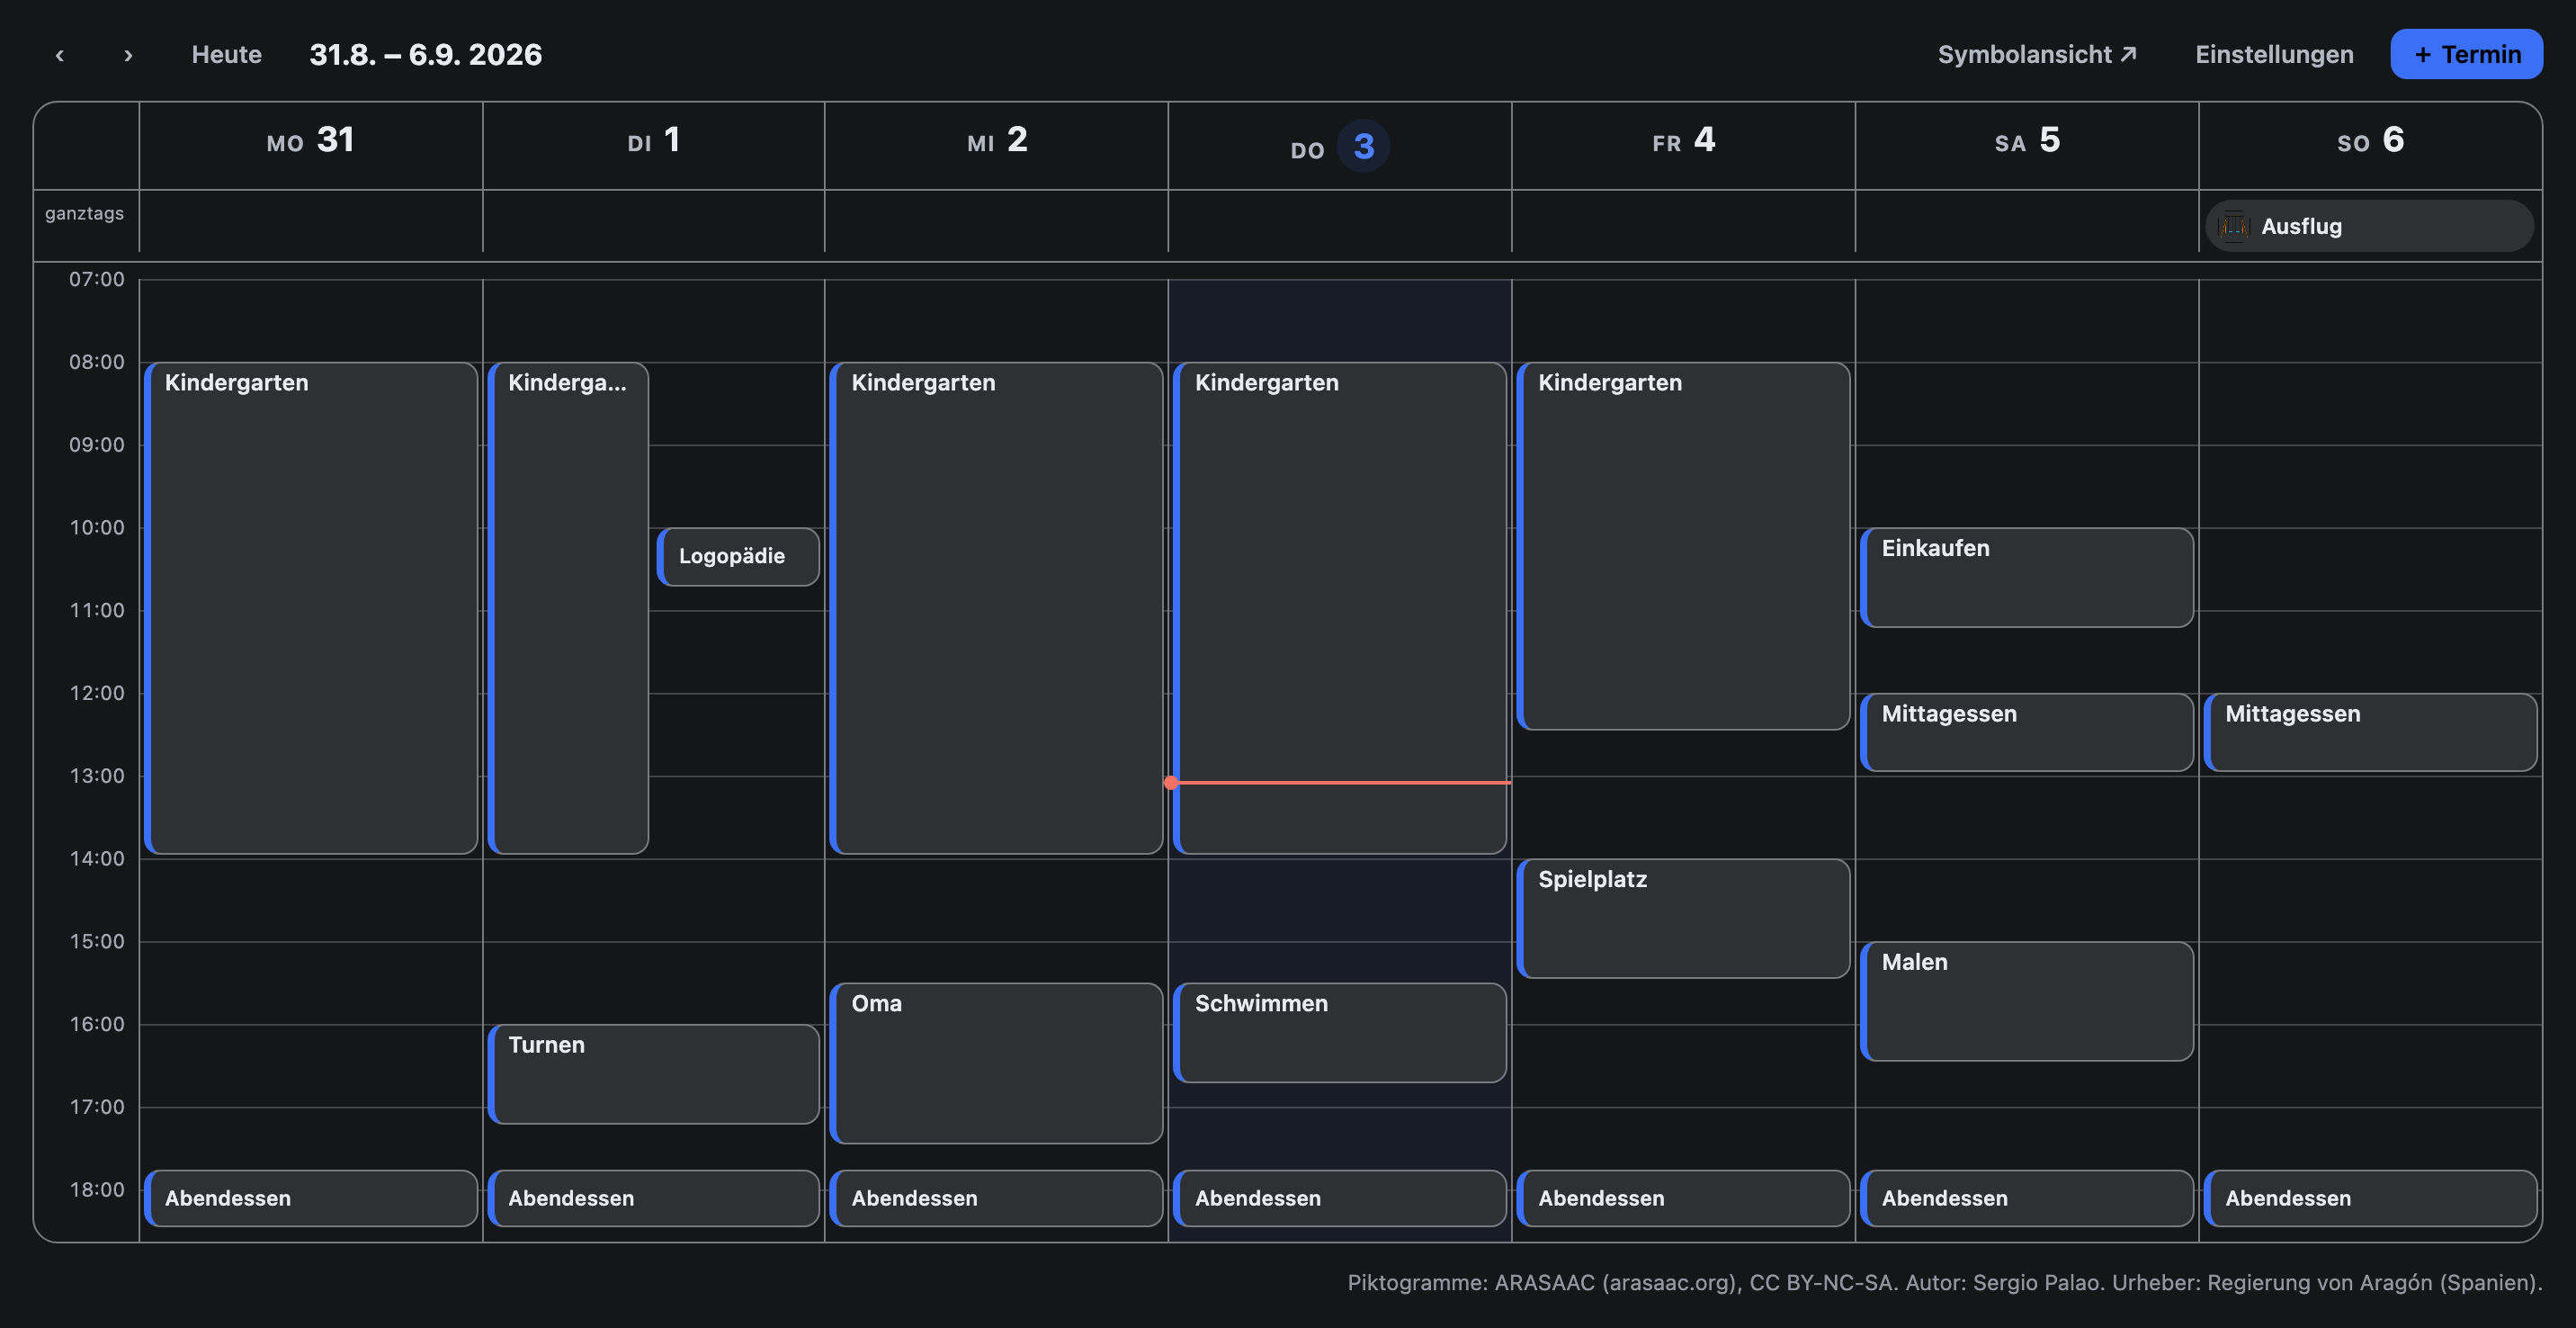The height and width of the screenshot is (1328, 2576).
Task: Click the Ausflug pictogram icon
Action: (x=2234, y=227)
